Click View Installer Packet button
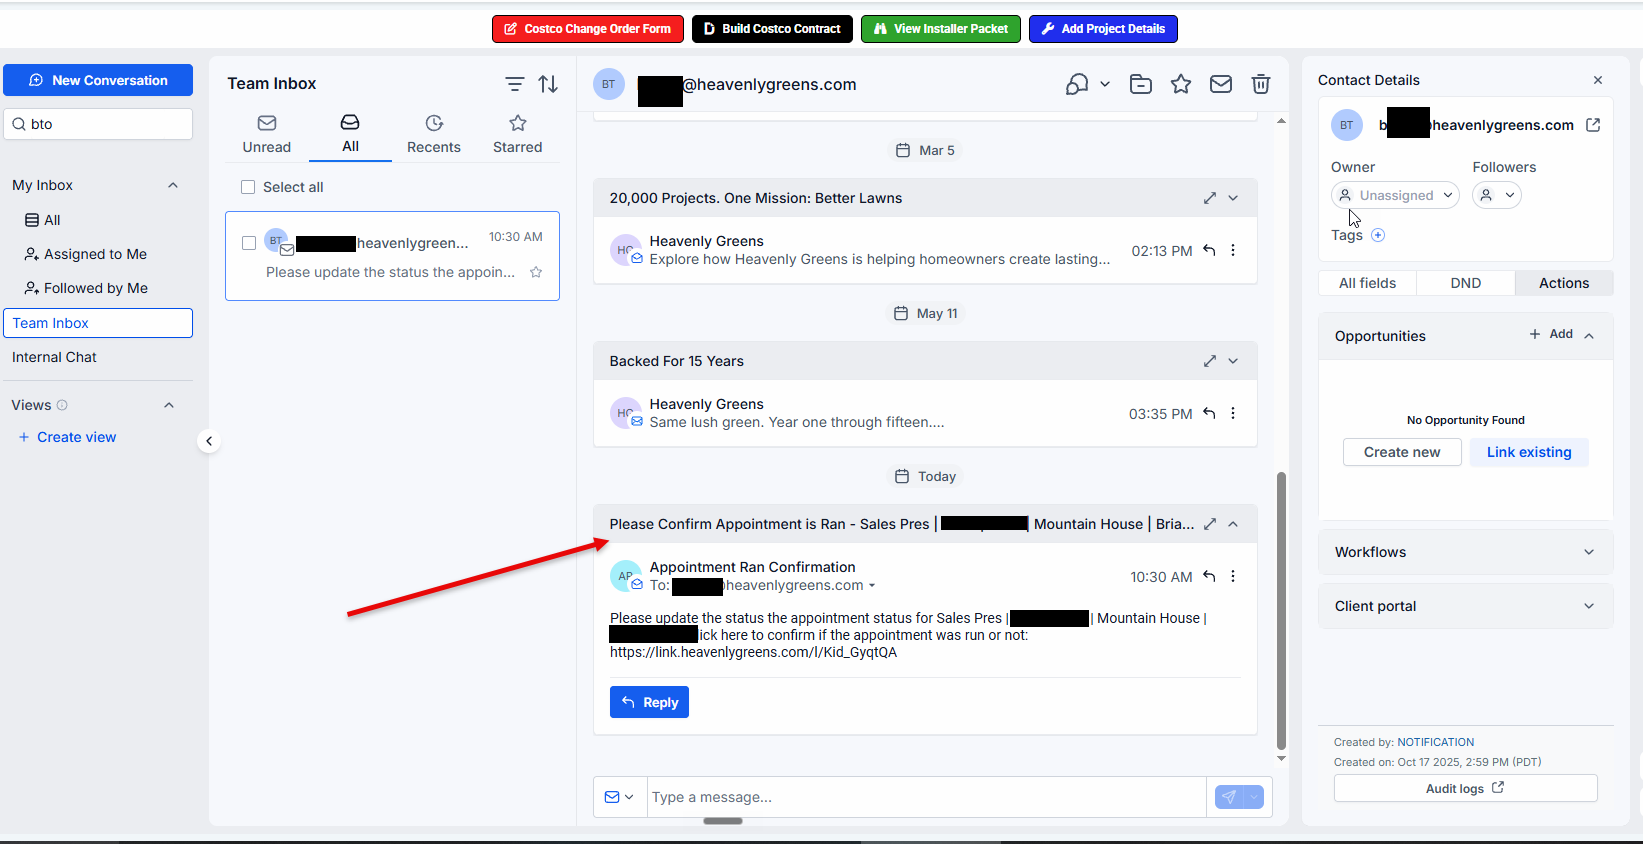Image resolution: width=1643 pixels, height=844 pixels. pos(941,29)
